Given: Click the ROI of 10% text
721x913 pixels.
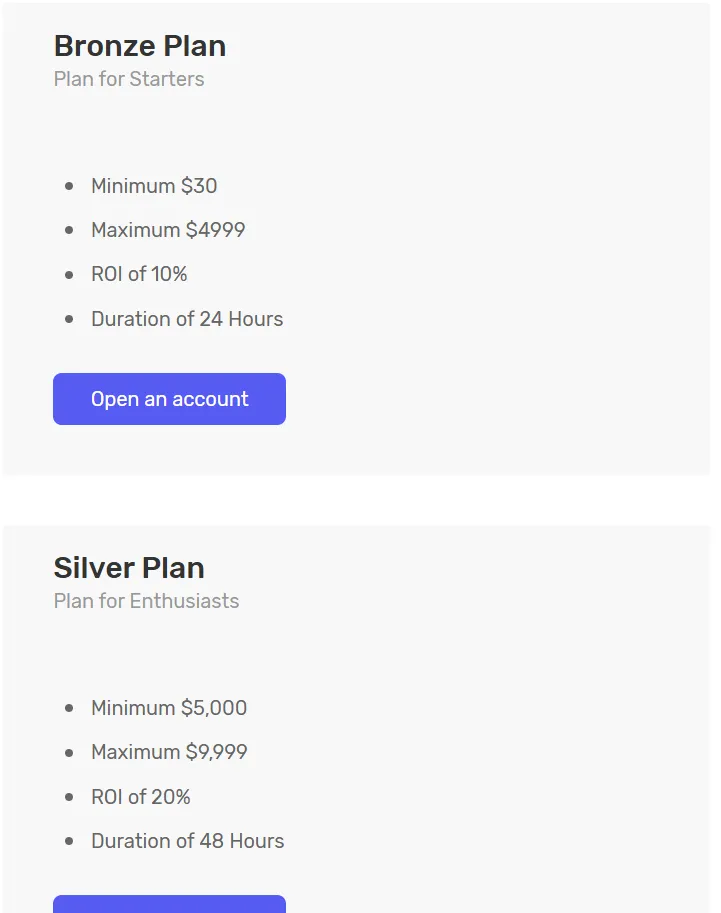Looking at the screenshot, I should coord(139,274).
